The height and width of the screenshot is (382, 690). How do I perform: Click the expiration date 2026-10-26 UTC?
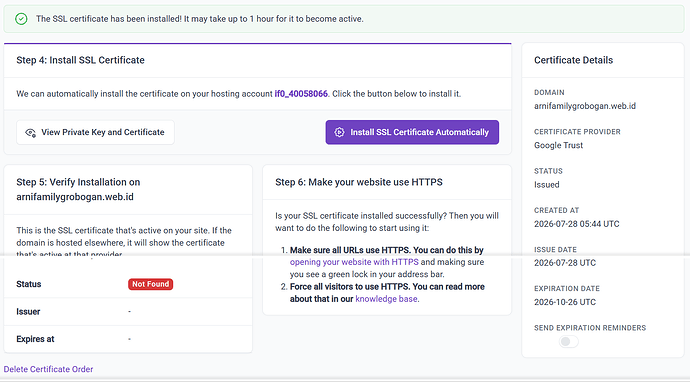(565, 302)
